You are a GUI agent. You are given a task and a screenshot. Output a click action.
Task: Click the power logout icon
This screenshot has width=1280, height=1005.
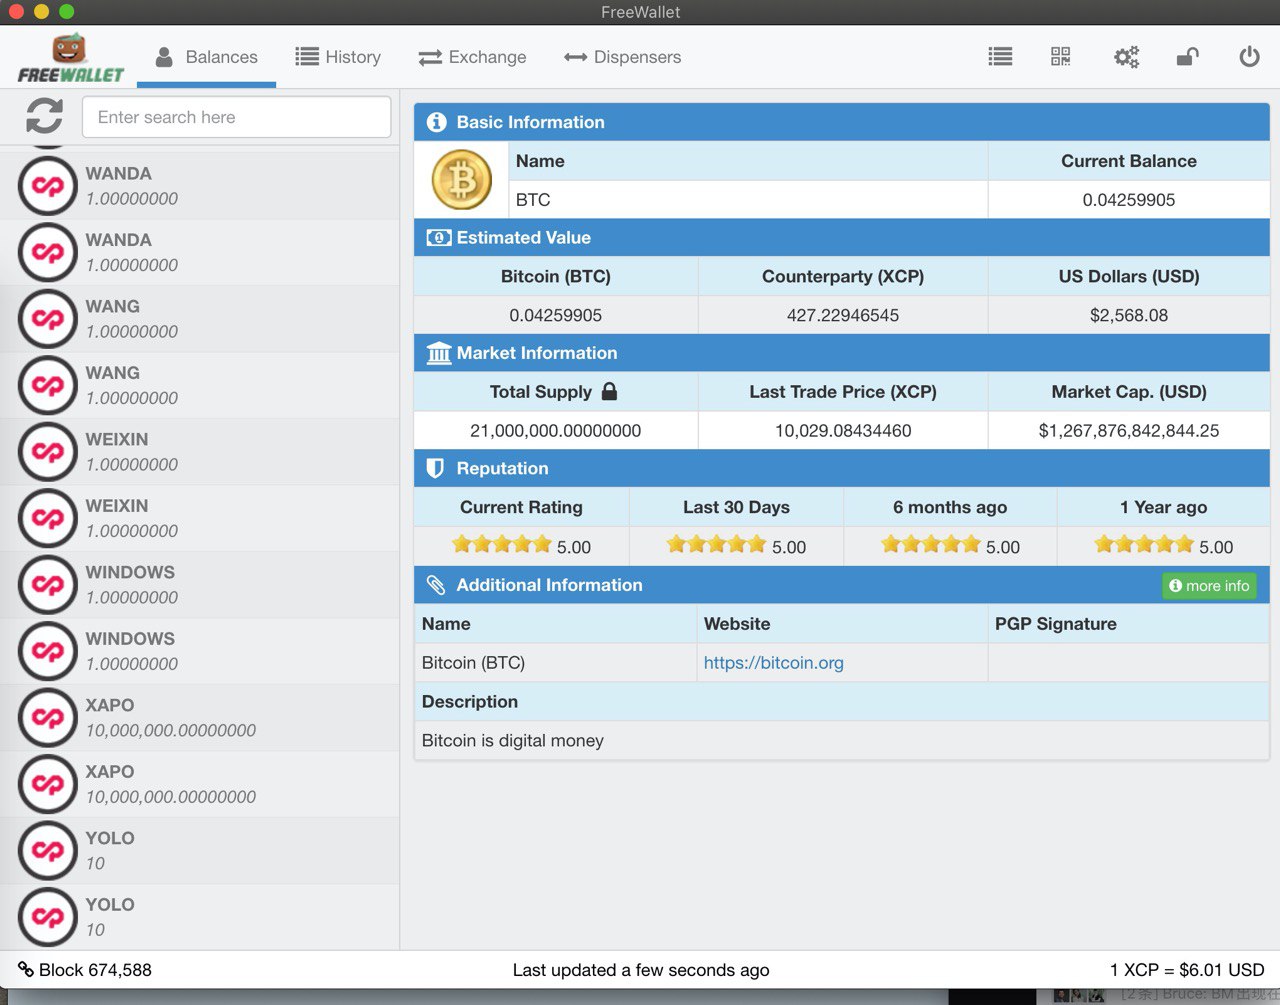pyautogui.click(x=1249, y=57)
